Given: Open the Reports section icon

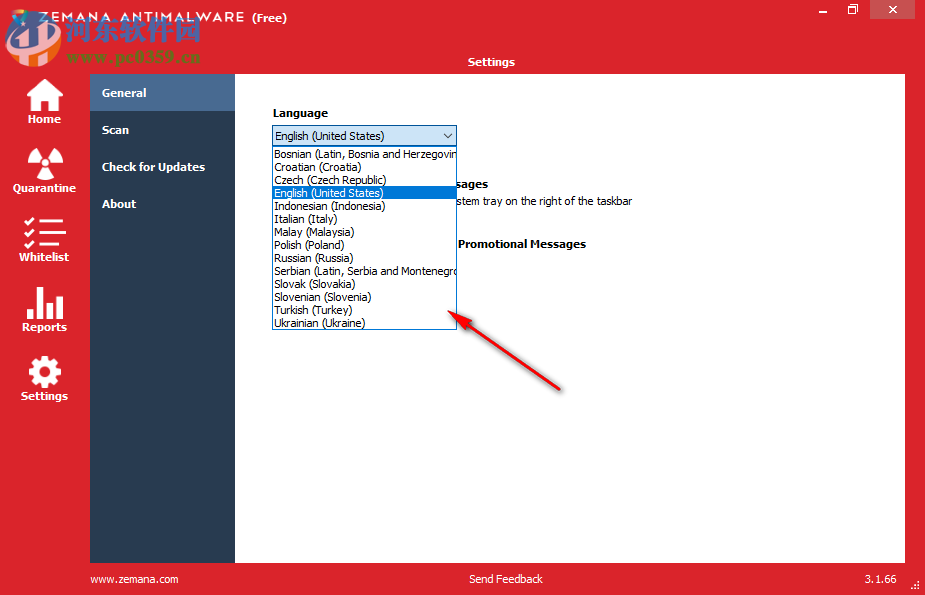Looking at the screenshot, I should (44, 305).
